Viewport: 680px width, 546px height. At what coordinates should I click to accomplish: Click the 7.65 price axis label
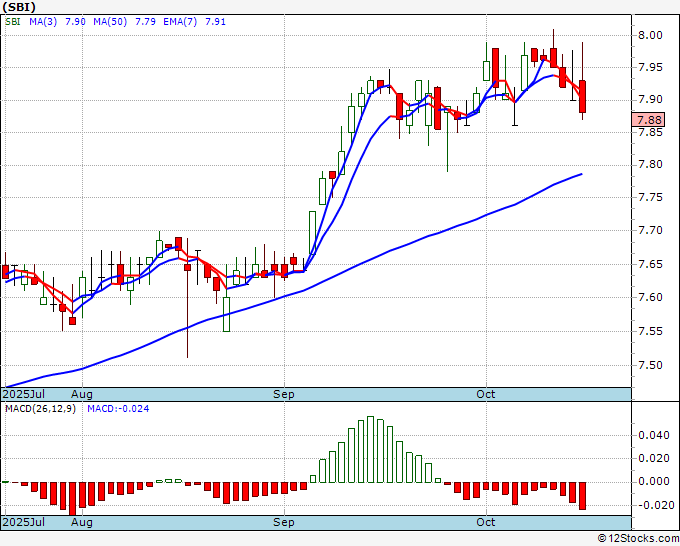[650, 264]
